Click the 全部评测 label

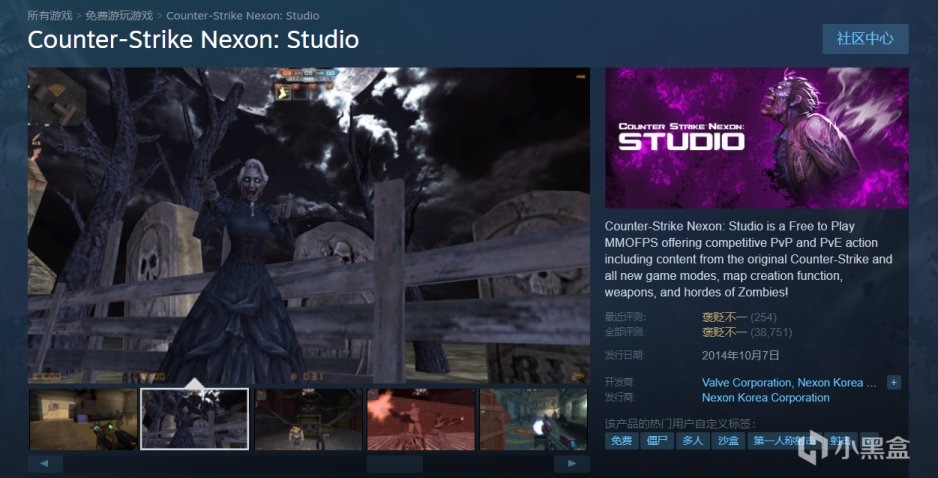625,332
